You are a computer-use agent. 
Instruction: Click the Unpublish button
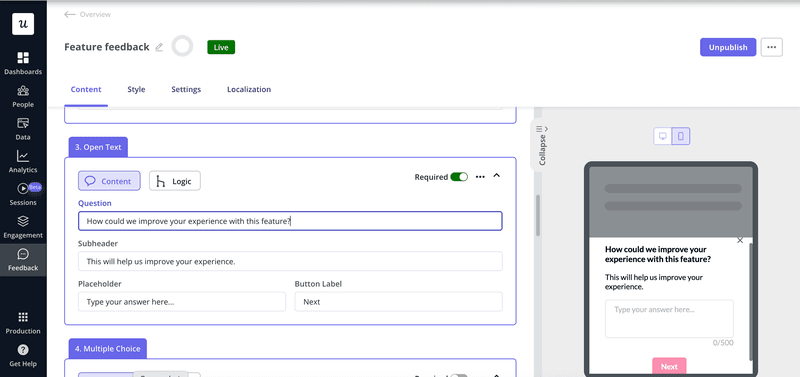(728, 47)
